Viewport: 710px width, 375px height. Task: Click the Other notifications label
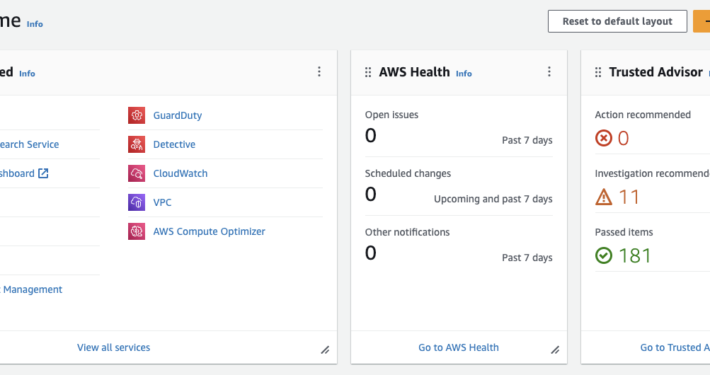tap(407, 232)
